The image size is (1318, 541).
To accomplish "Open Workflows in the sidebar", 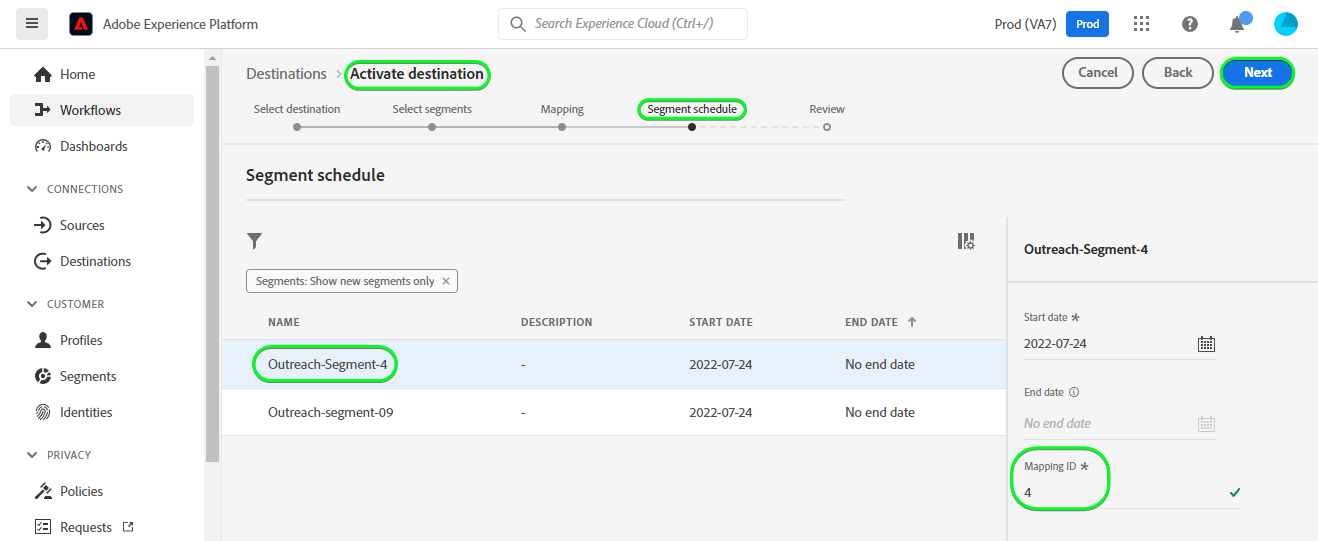I will [x=102, y=110].
